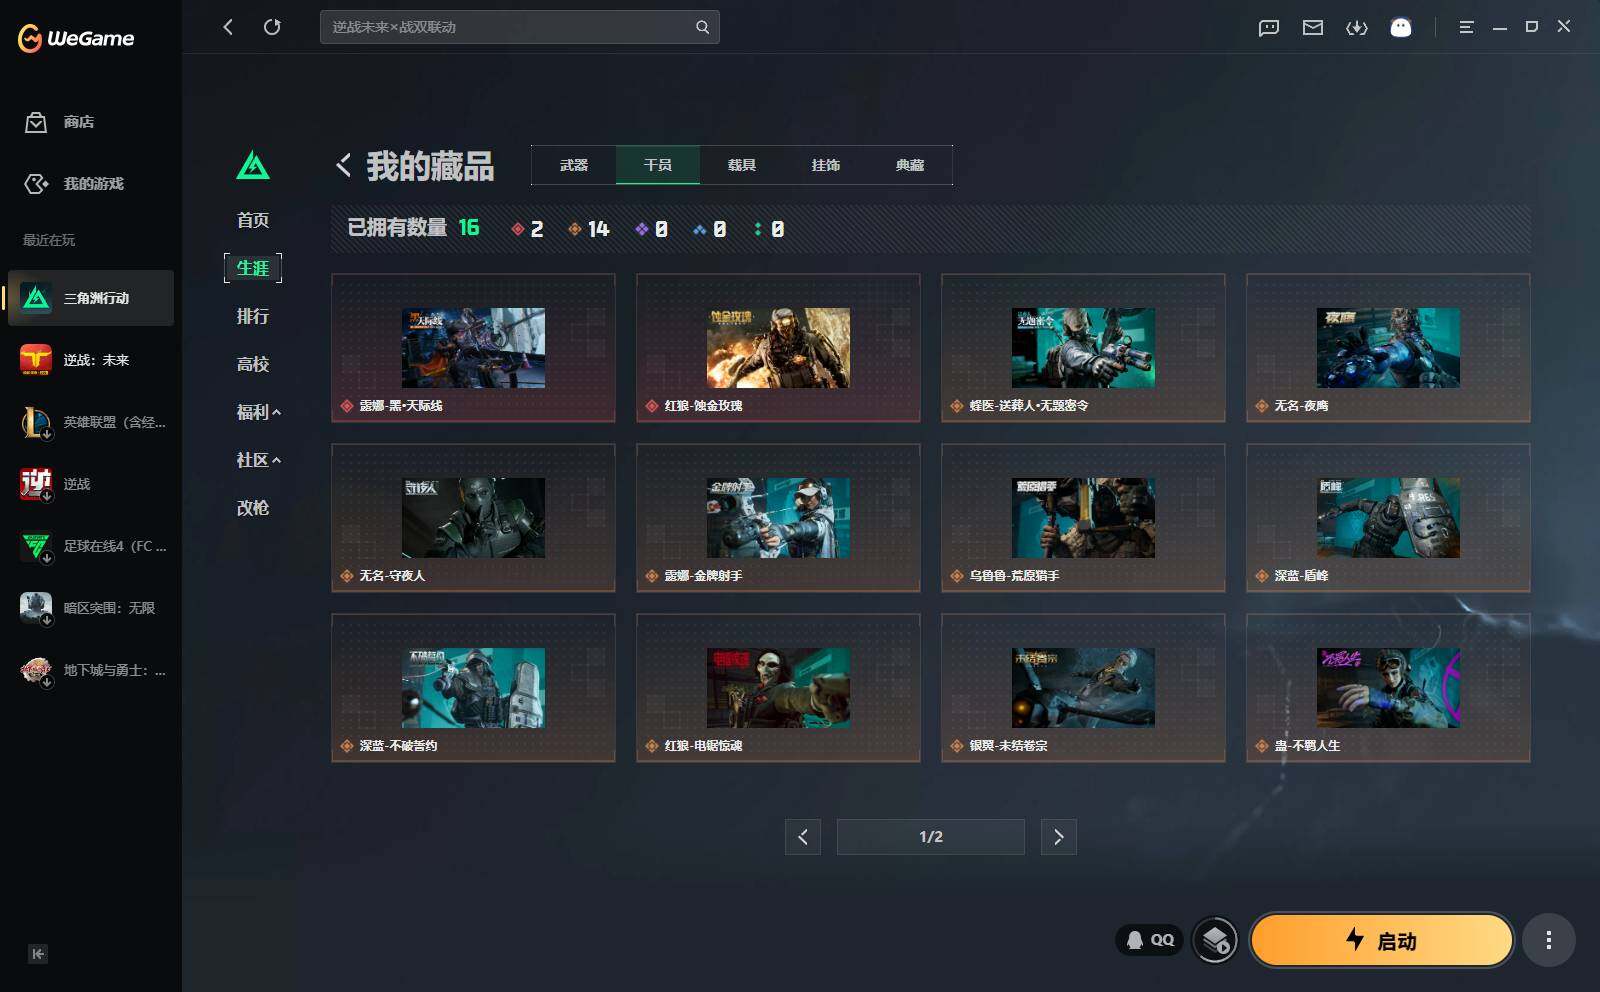Click the 最近在玩 section label

pos(49,240)
